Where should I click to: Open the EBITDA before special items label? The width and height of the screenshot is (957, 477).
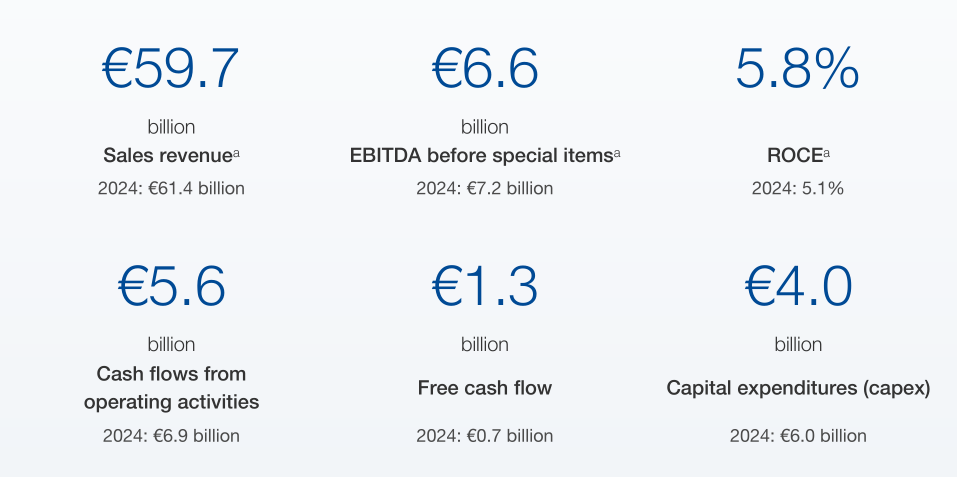point(481,156)
